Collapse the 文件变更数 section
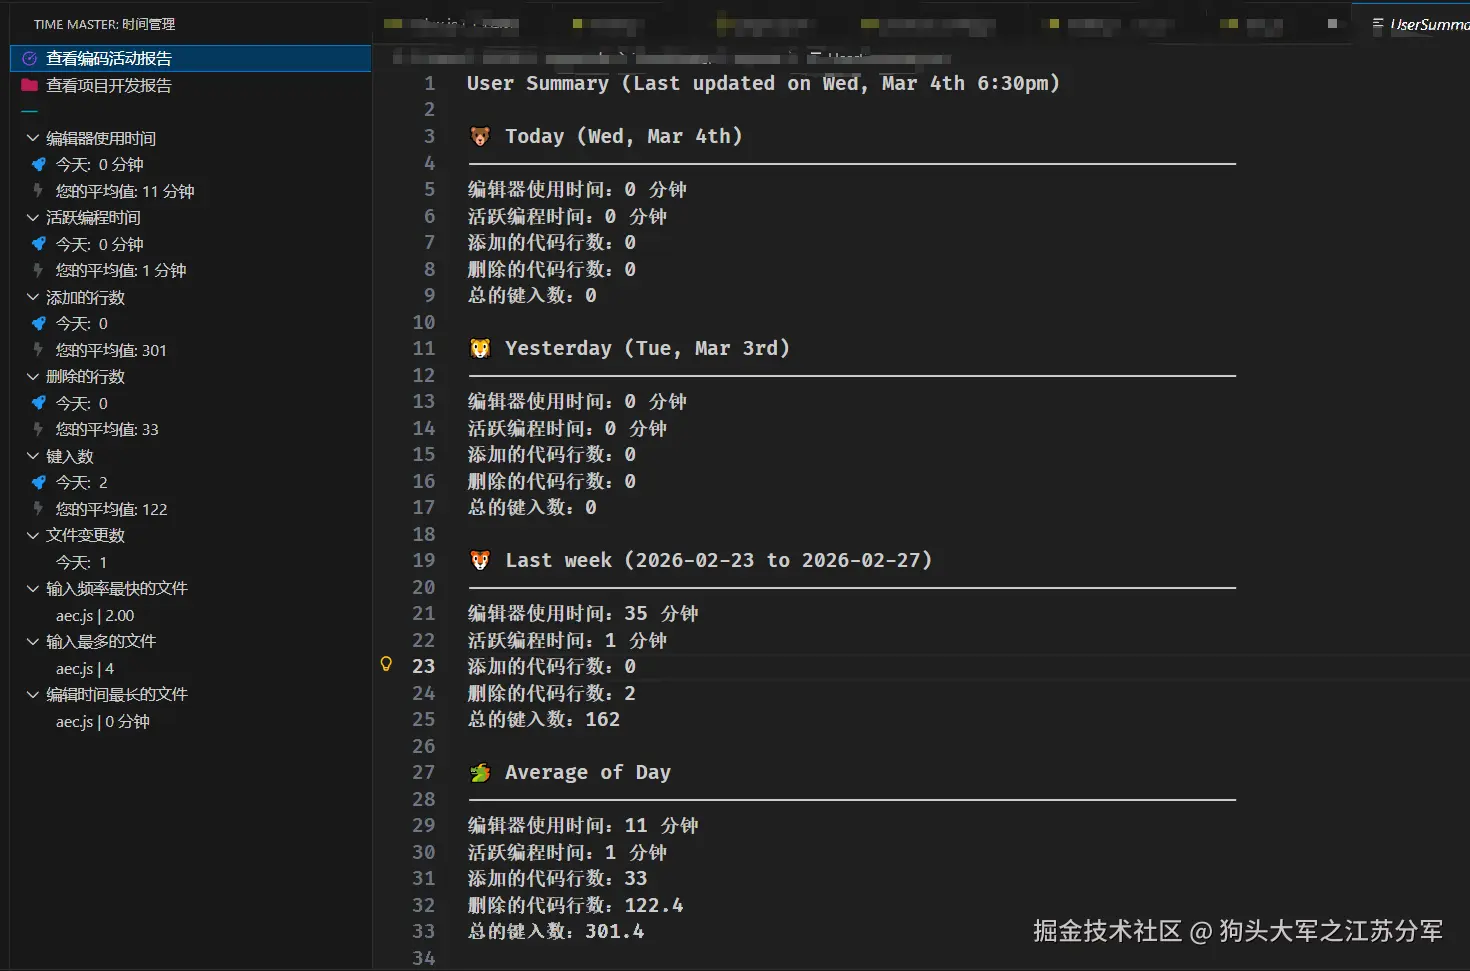Screen dimensions: 1470x971 pos(31,535)
